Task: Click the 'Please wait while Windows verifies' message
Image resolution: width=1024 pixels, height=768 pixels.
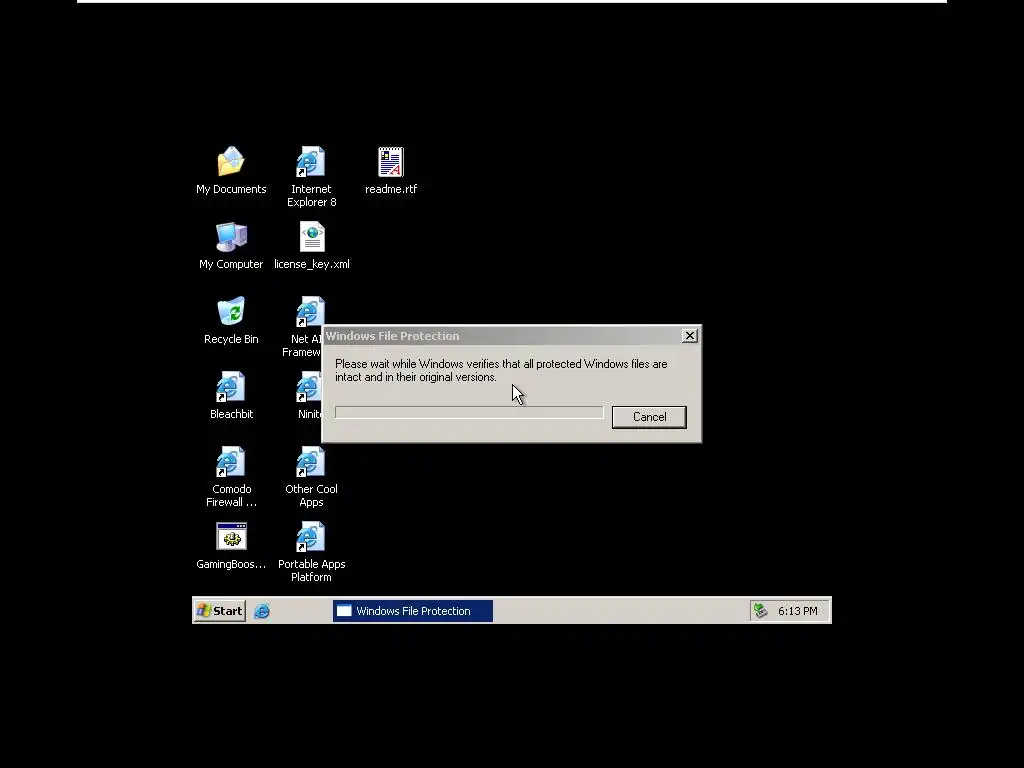Action: (501, 370)
